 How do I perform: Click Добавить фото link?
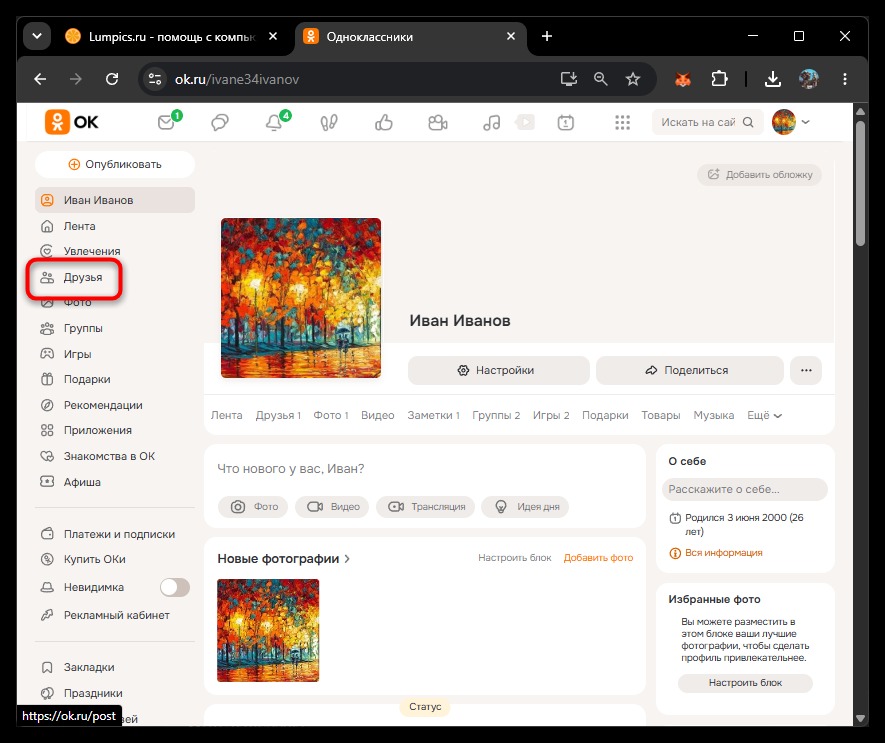pyautogui.click(x=598, y=558)
